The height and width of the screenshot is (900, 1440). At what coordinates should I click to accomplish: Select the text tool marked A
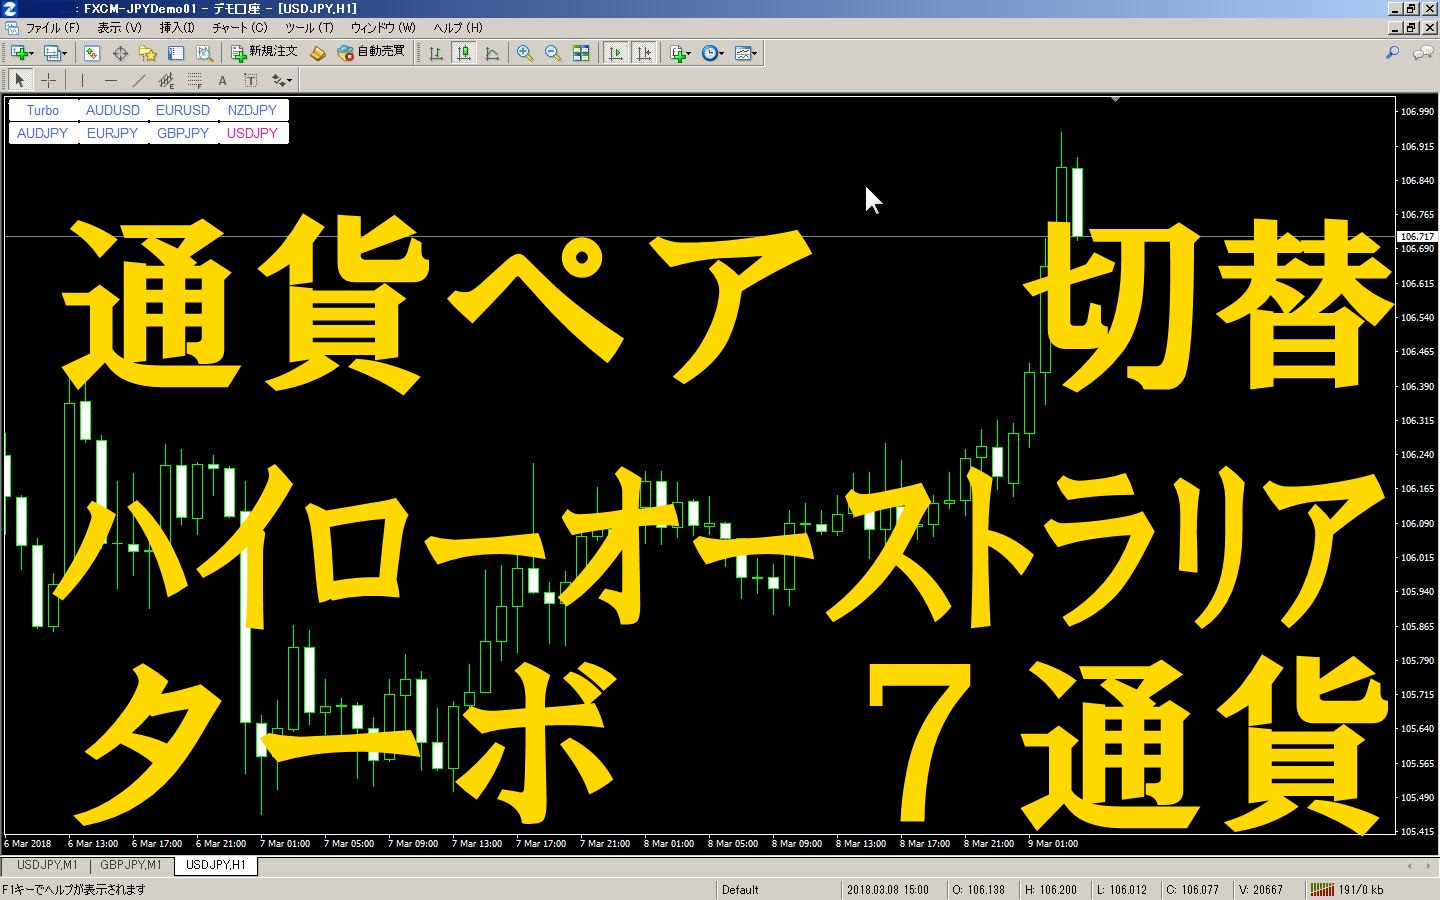pos(222,80)
